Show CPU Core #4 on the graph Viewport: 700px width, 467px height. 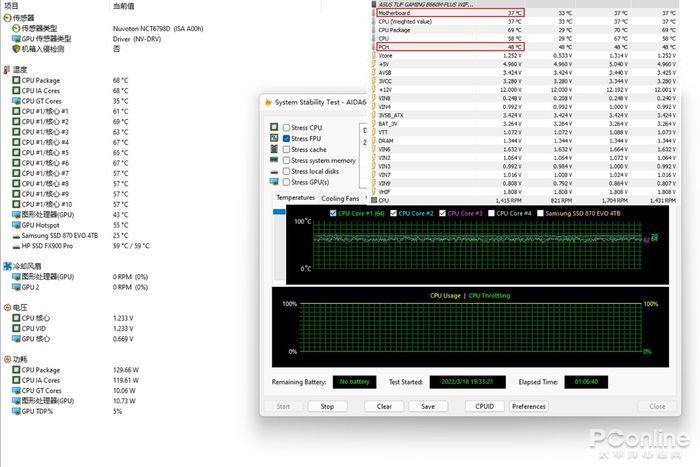pos(492,213)
